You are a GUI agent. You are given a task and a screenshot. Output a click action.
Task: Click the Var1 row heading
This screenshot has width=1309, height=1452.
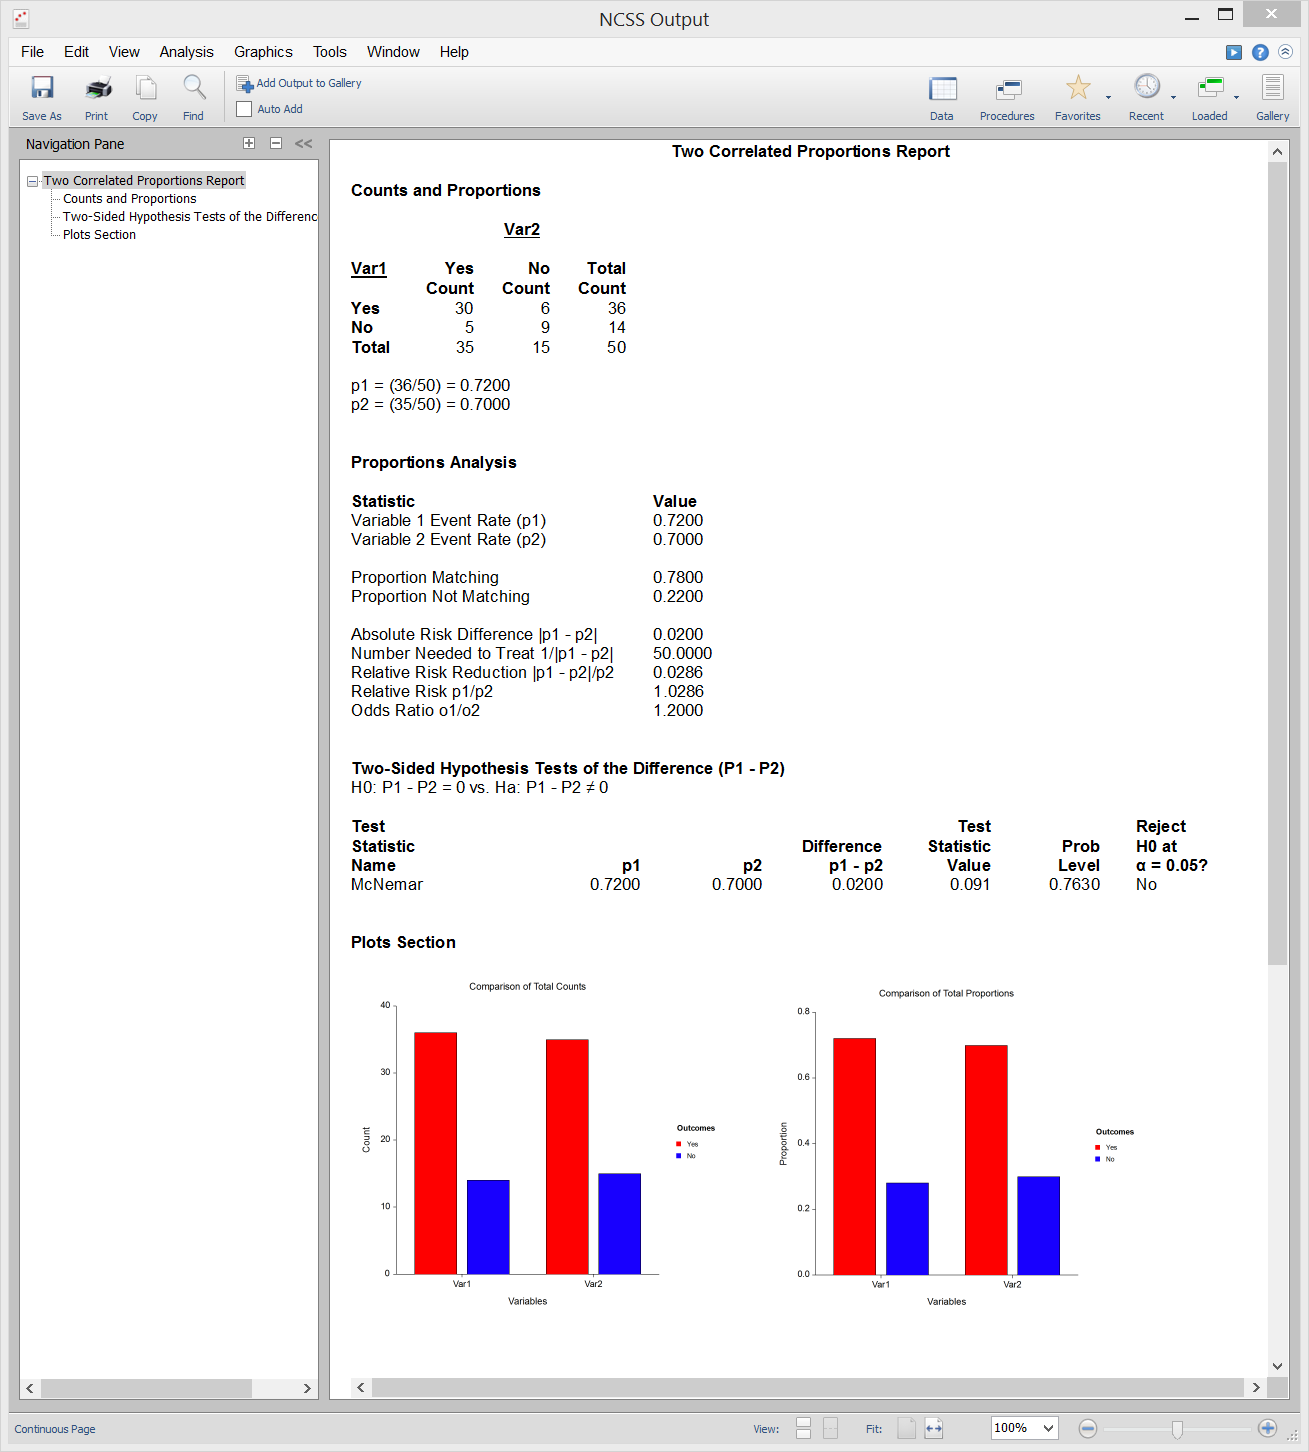[369, 269]
